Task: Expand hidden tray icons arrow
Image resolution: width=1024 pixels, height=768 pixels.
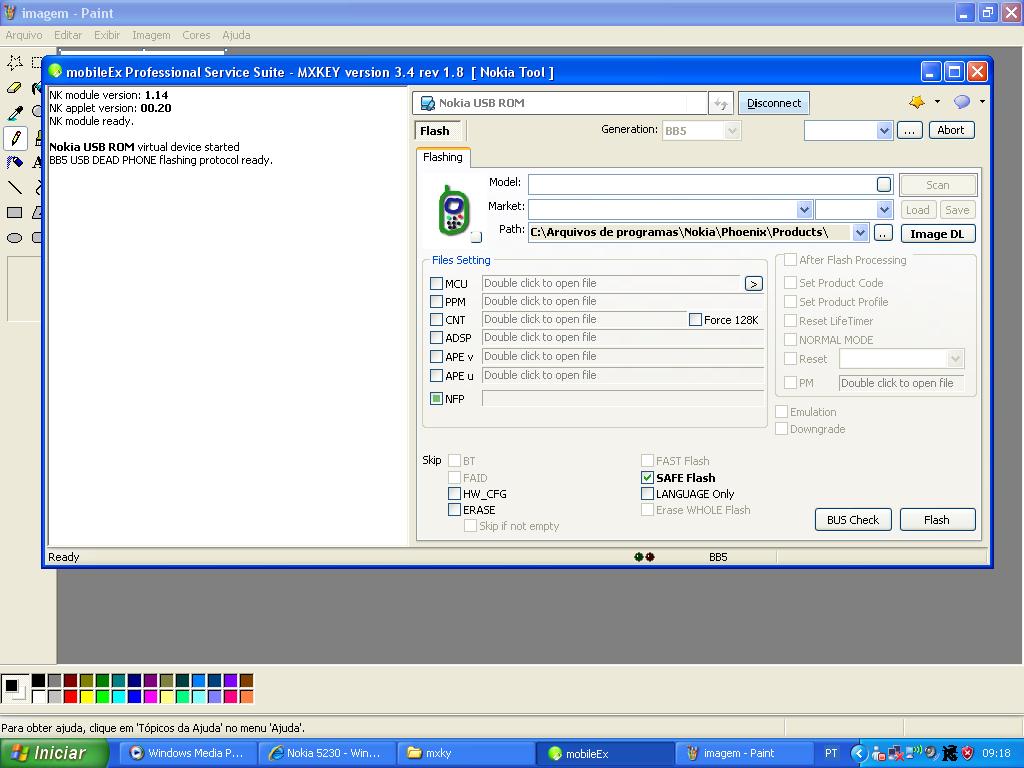Action: click(859, 753)
